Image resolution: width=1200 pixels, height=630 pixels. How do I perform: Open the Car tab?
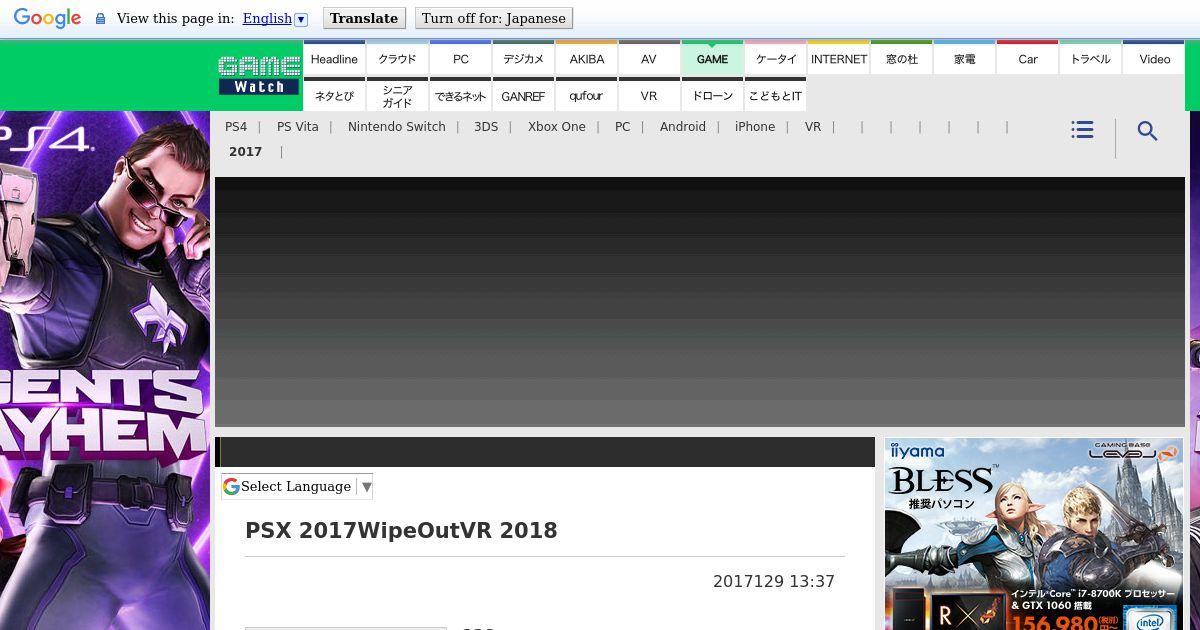1028,58
